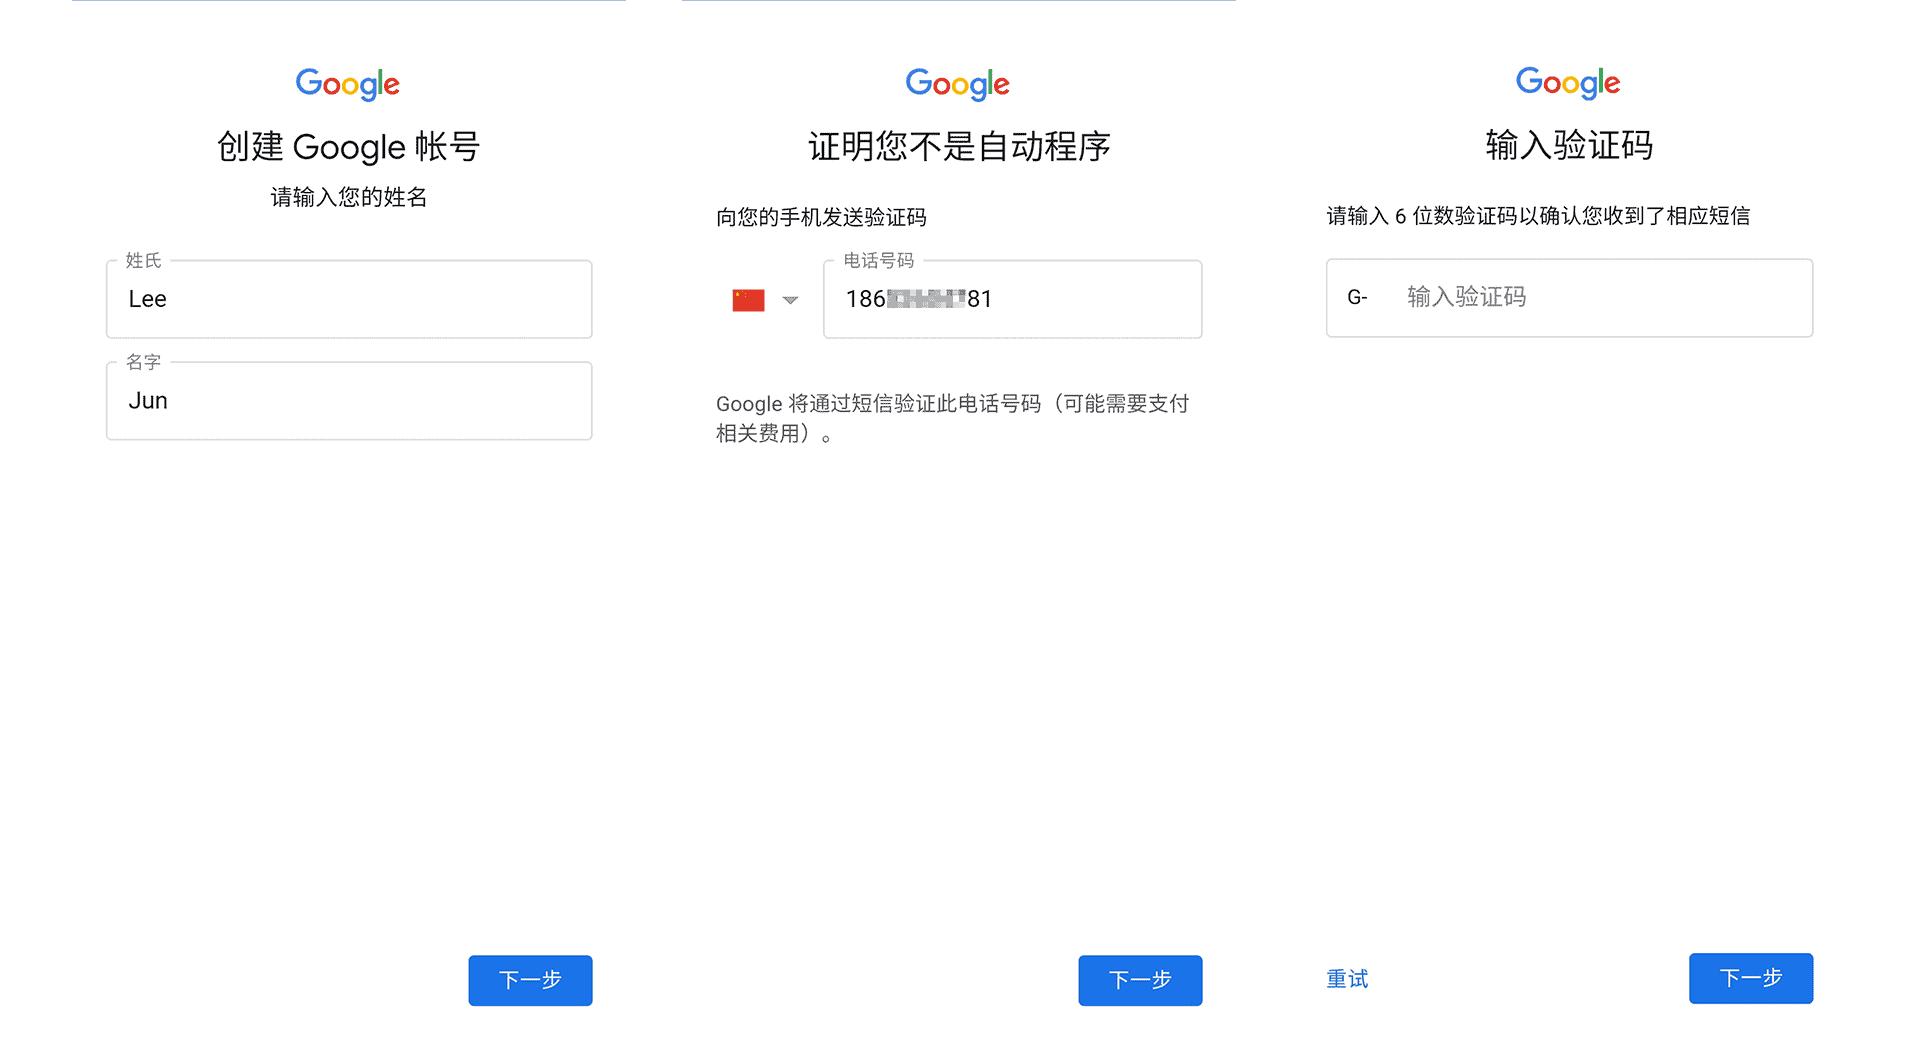This screenshot has height=1041, width=1920.
Task: Open the country code dropdown arrow
Action: click(791, 299)
